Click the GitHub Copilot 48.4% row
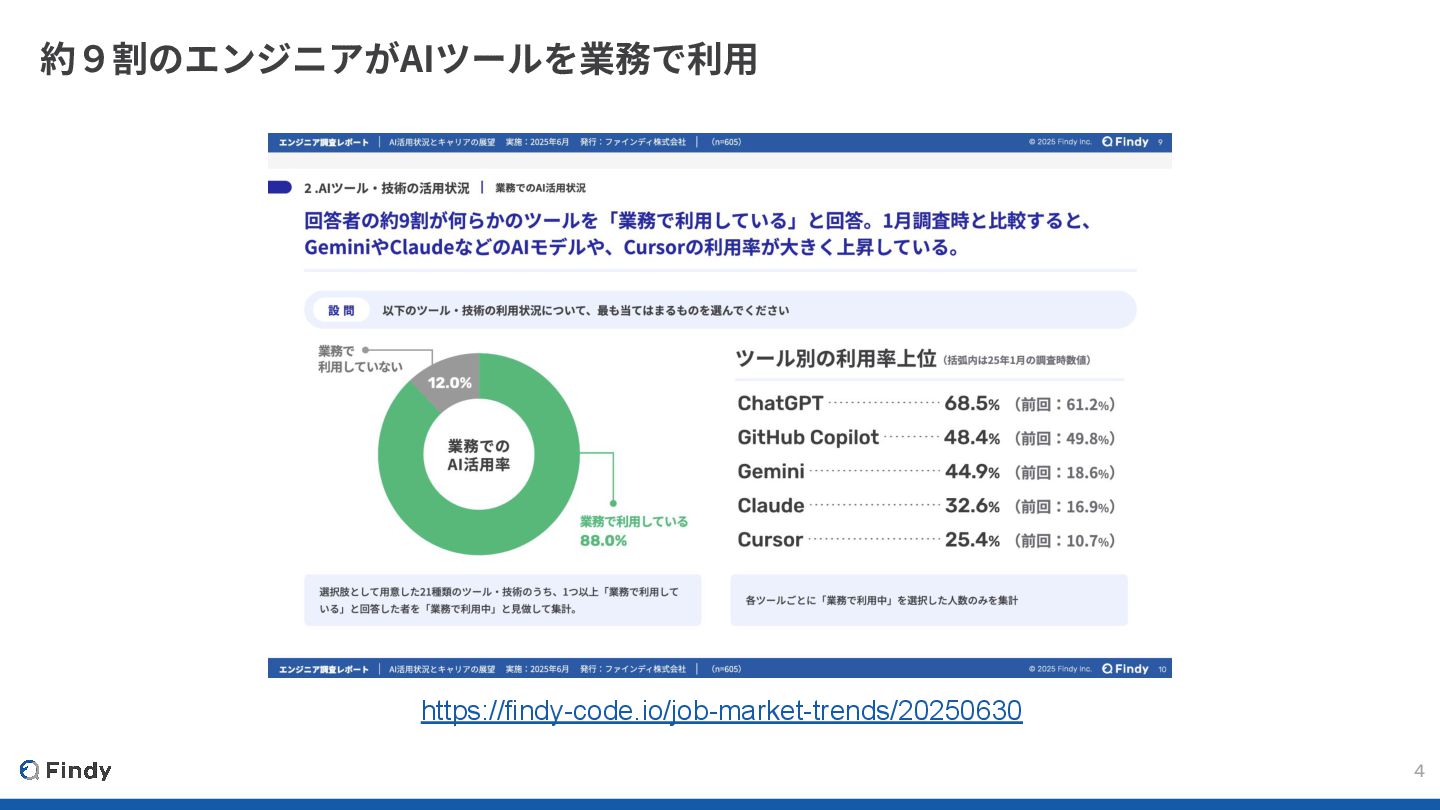This screenshot has width=1440, height=810. [926, 438]
